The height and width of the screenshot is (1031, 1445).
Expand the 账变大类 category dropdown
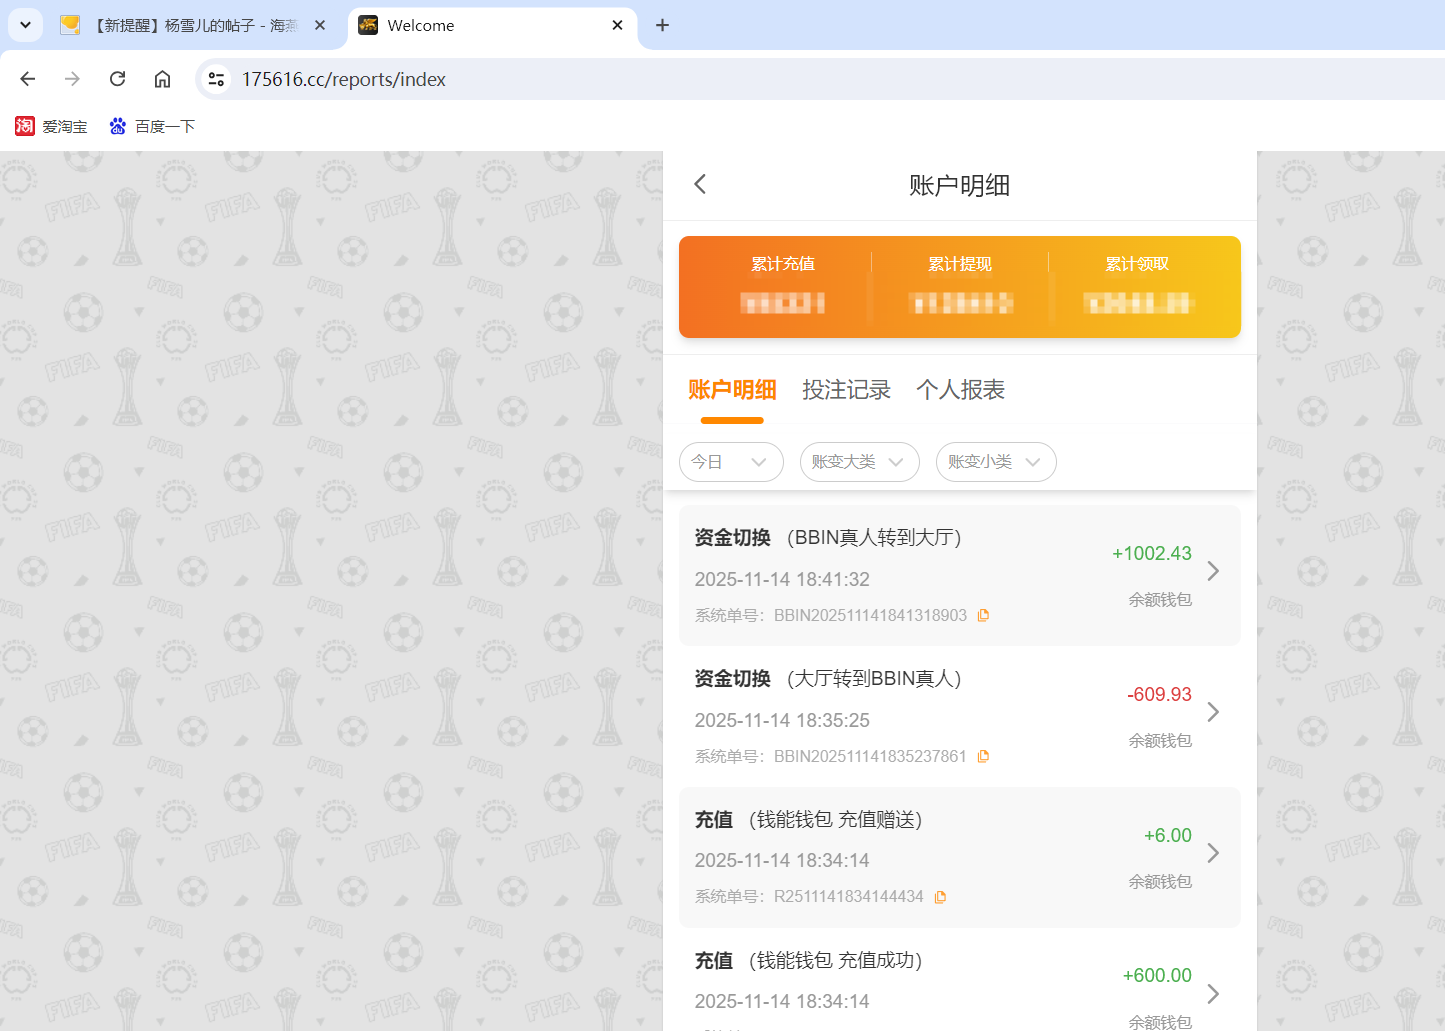tap(859, 462)
